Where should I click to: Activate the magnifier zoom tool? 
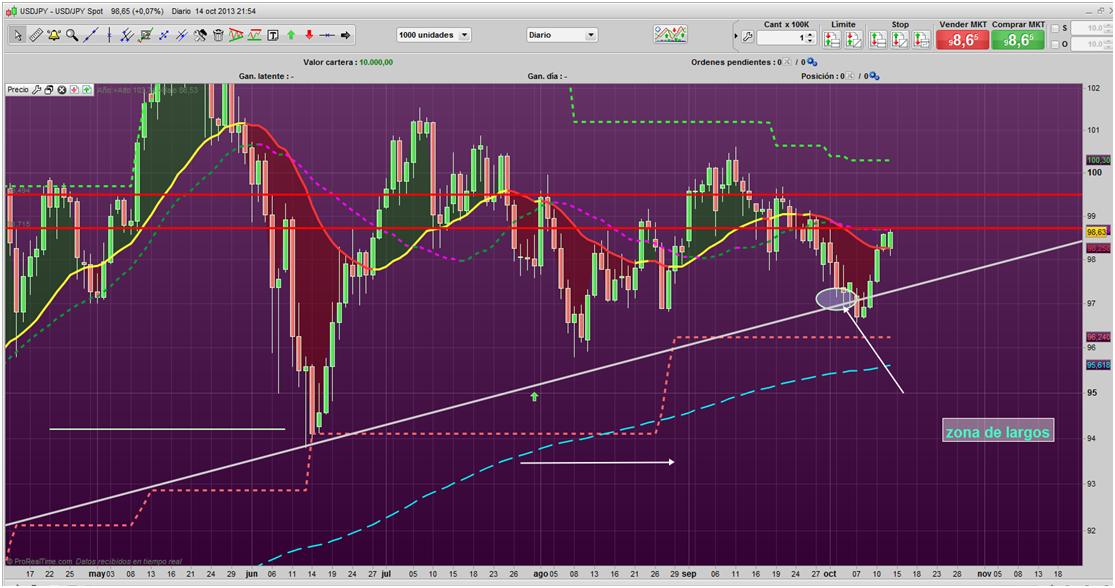72,36
